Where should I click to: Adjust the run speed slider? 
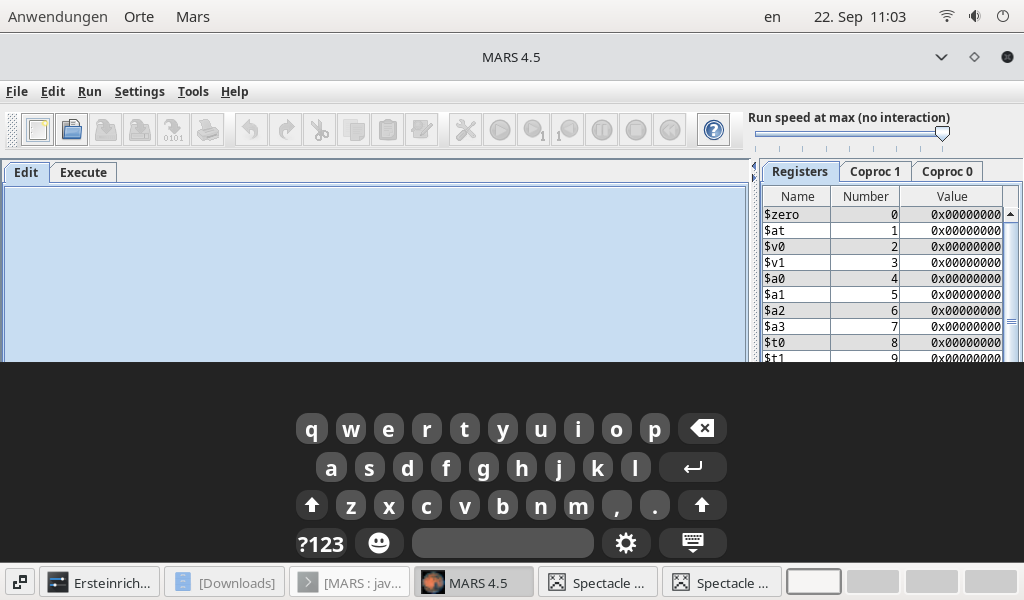click(942, 132)
